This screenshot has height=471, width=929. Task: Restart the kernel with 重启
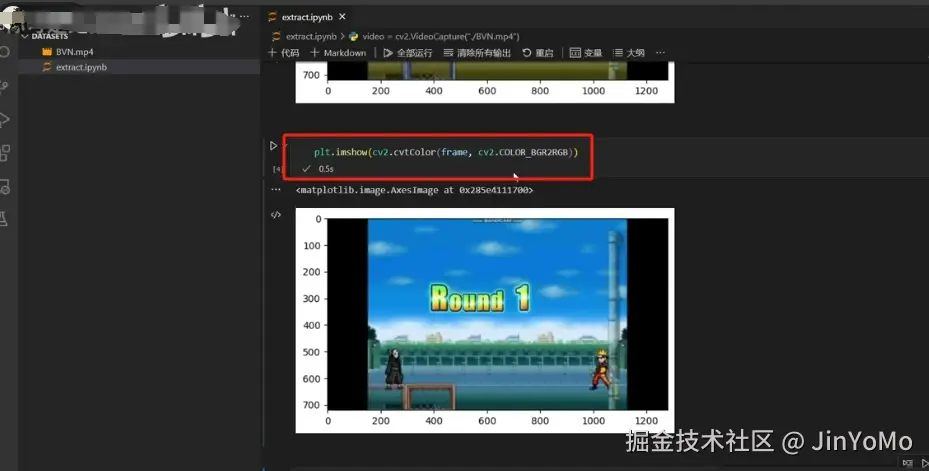coord(538,53)
